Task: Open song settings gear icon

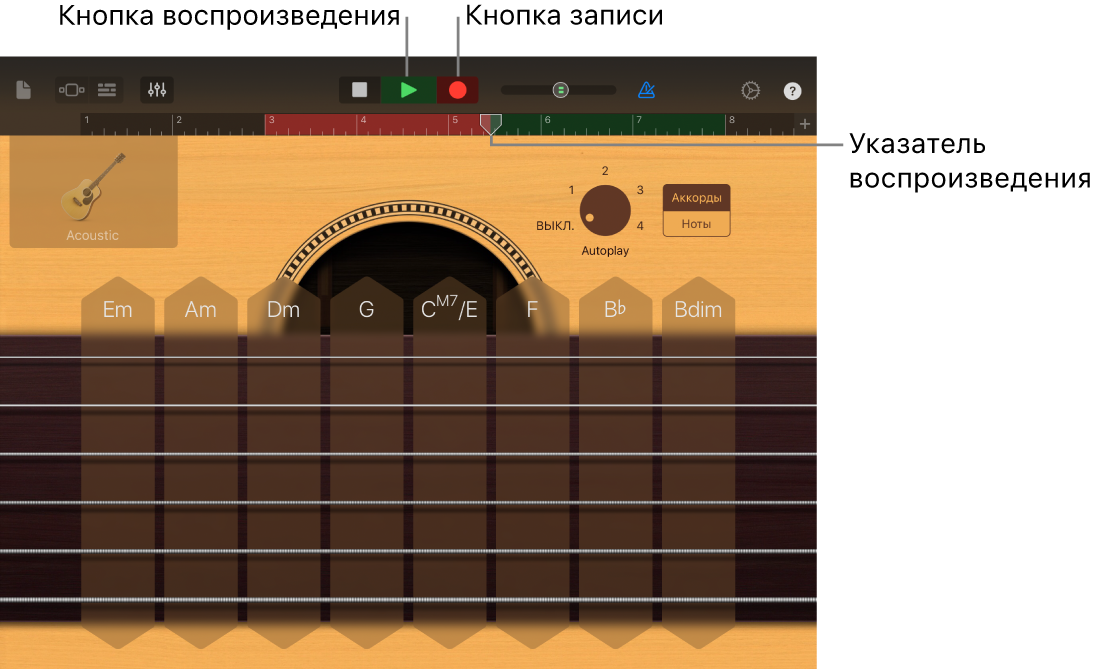Action: [750, 90]
